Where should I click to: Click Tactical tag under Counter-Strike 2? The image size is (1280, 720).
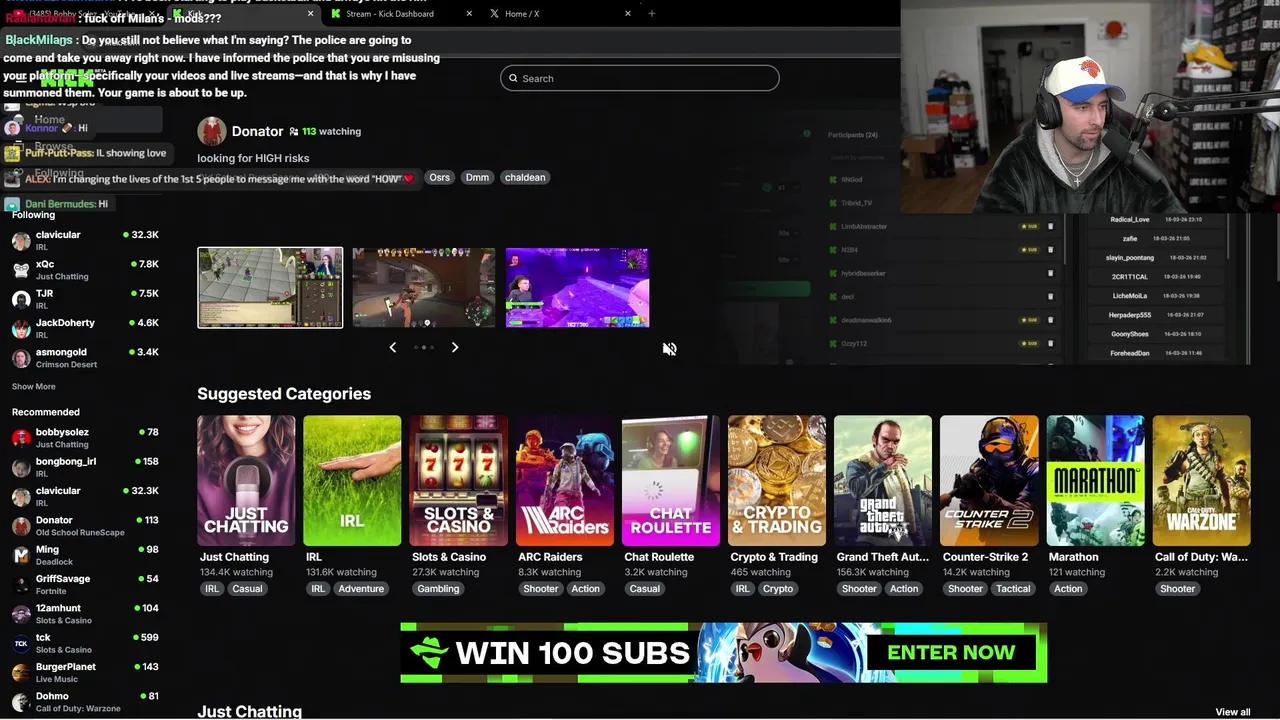coord(1013,589)
